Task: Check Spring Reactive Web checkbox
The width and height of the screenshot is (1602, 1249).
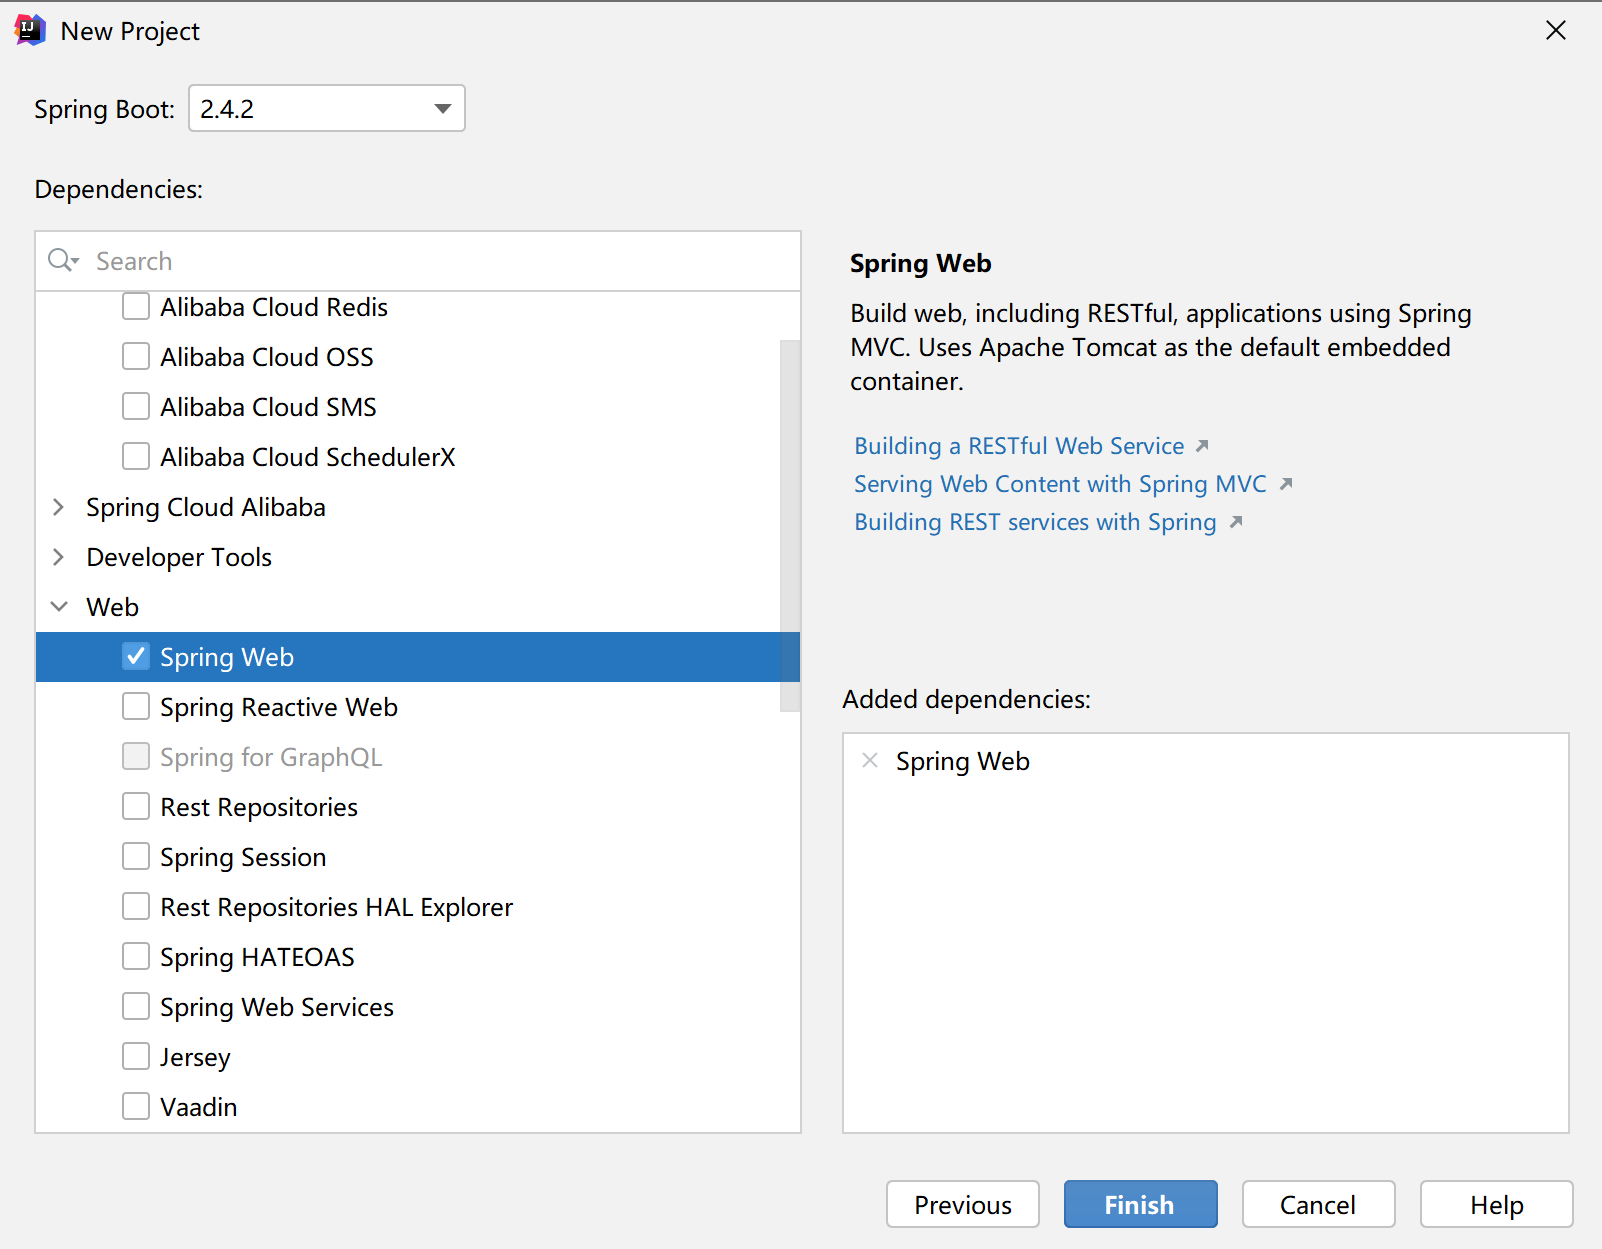Action: tap(136, 706)
